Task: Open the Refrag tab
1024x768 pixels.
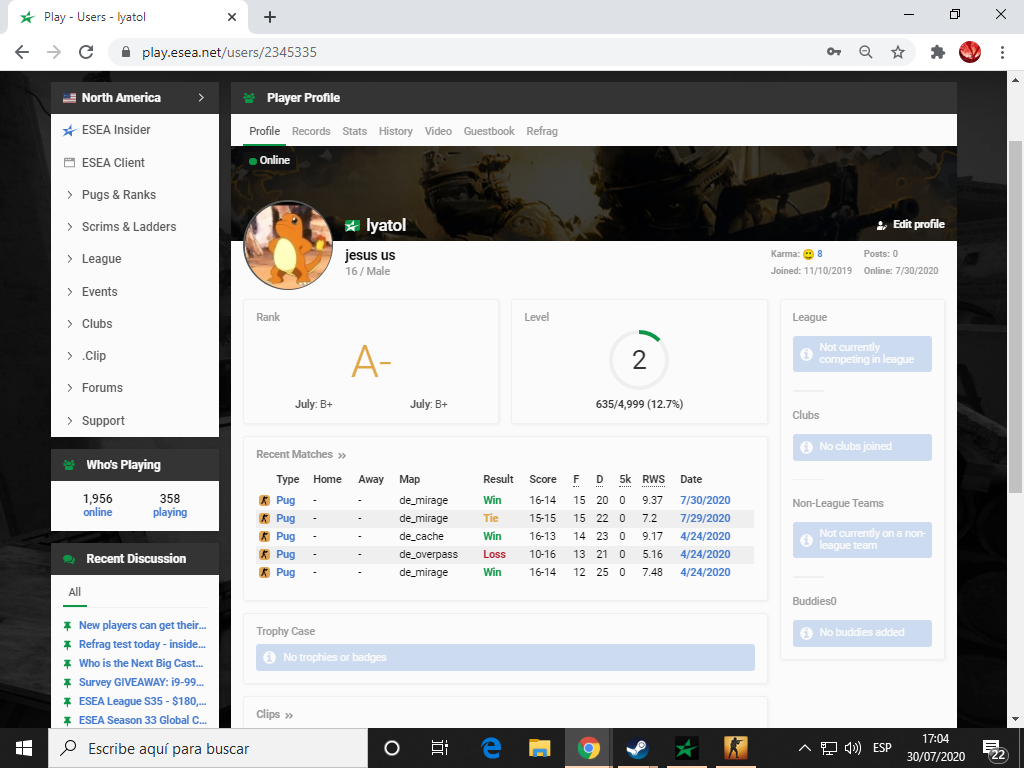Action: click(x=542, y=131)
